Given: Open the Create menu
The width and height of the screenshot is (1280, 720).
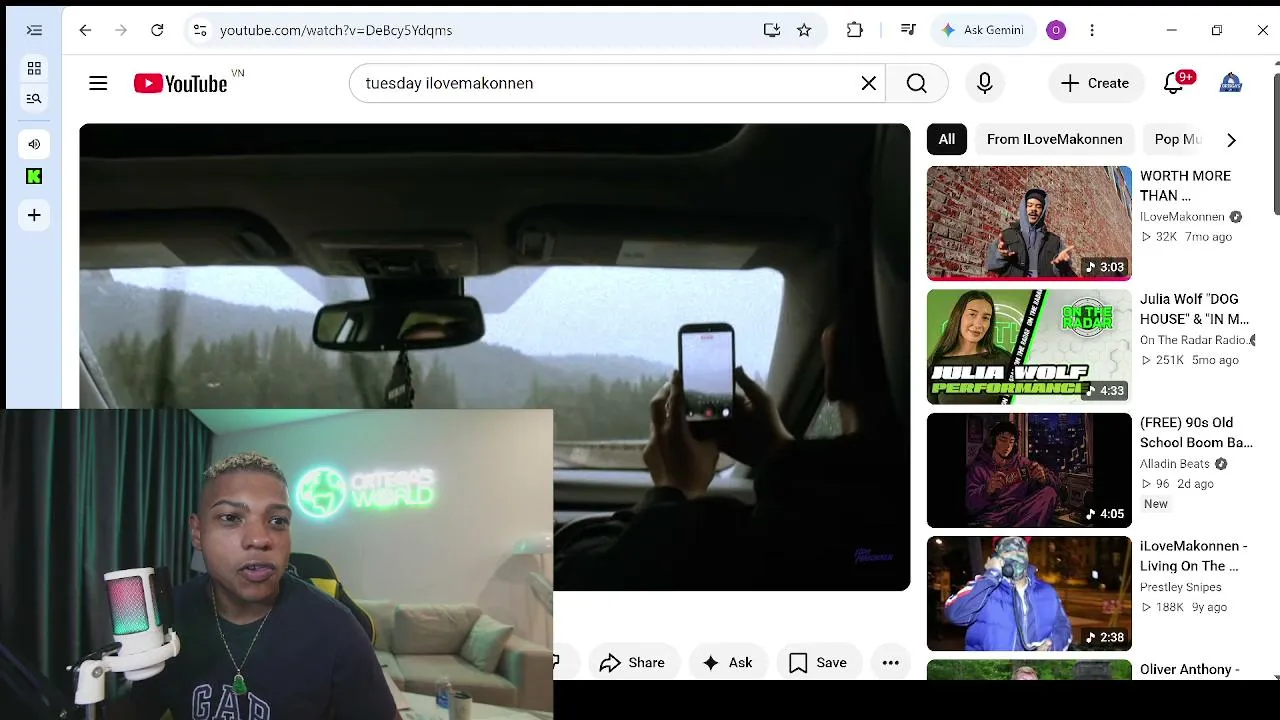Looking at the screenshot, I should coord(1095,83).
